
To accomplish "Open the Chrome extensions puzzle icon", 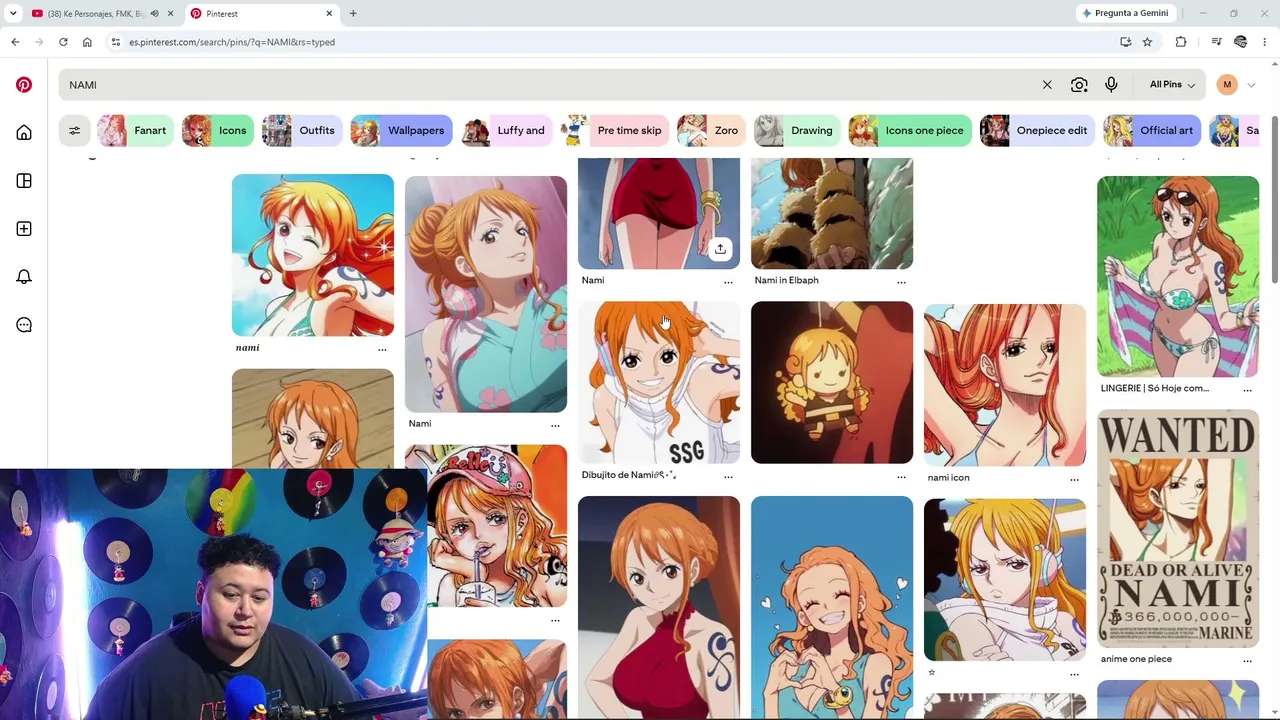I will [1181, 42].
